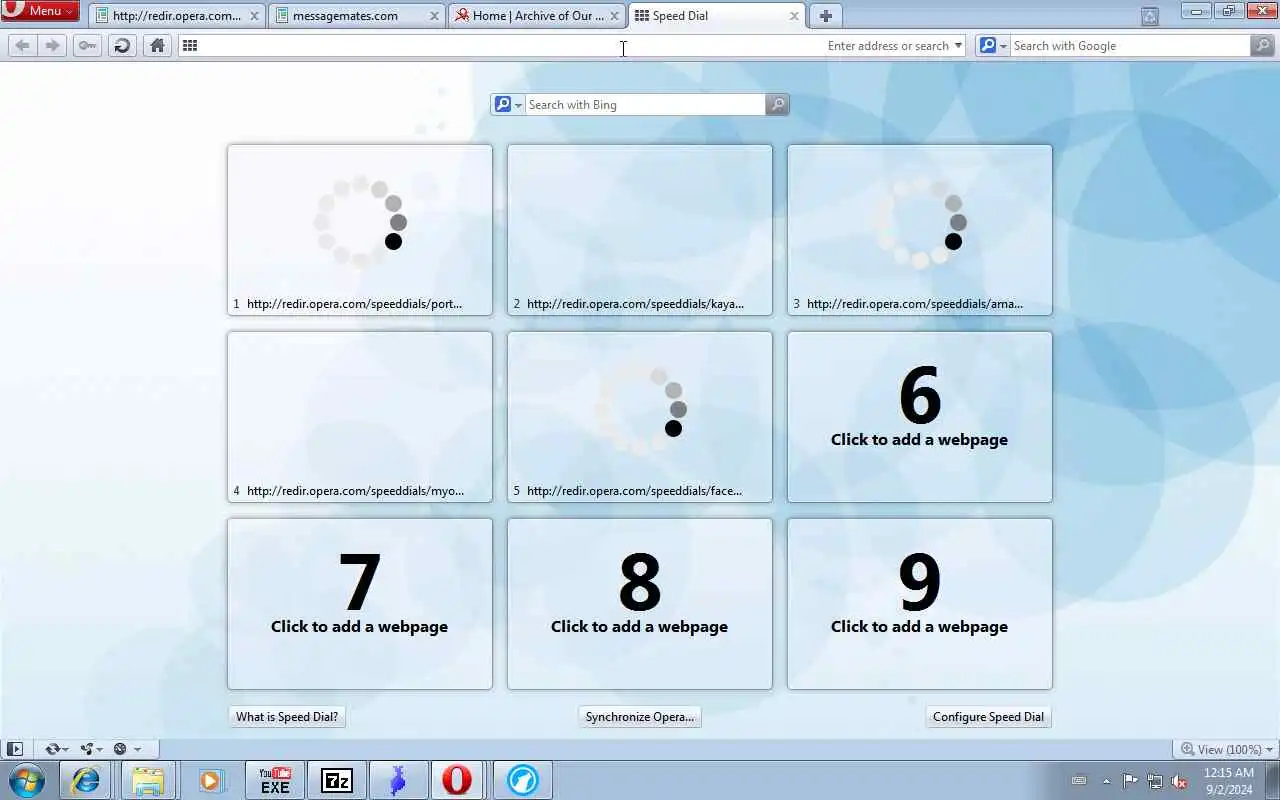Click the address field 'Enter address or search'
Image resolution: width=1280 pixels, height=800 pixels.
click(572, 46)
